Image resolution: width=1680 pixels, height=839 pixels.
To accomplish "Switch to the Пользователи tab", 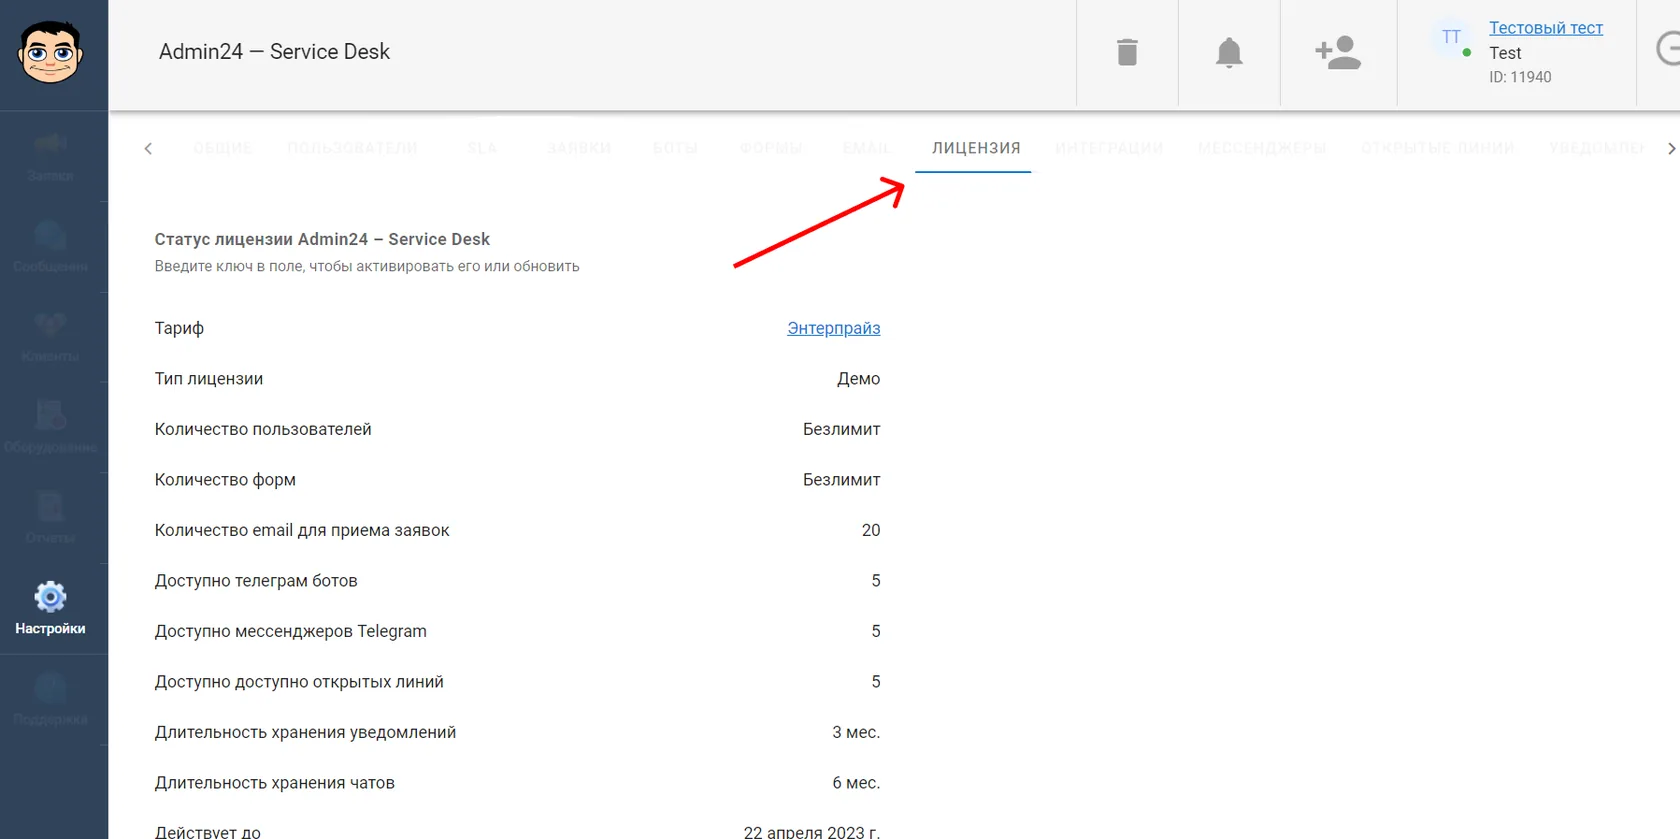I will [x=352, y=148].
